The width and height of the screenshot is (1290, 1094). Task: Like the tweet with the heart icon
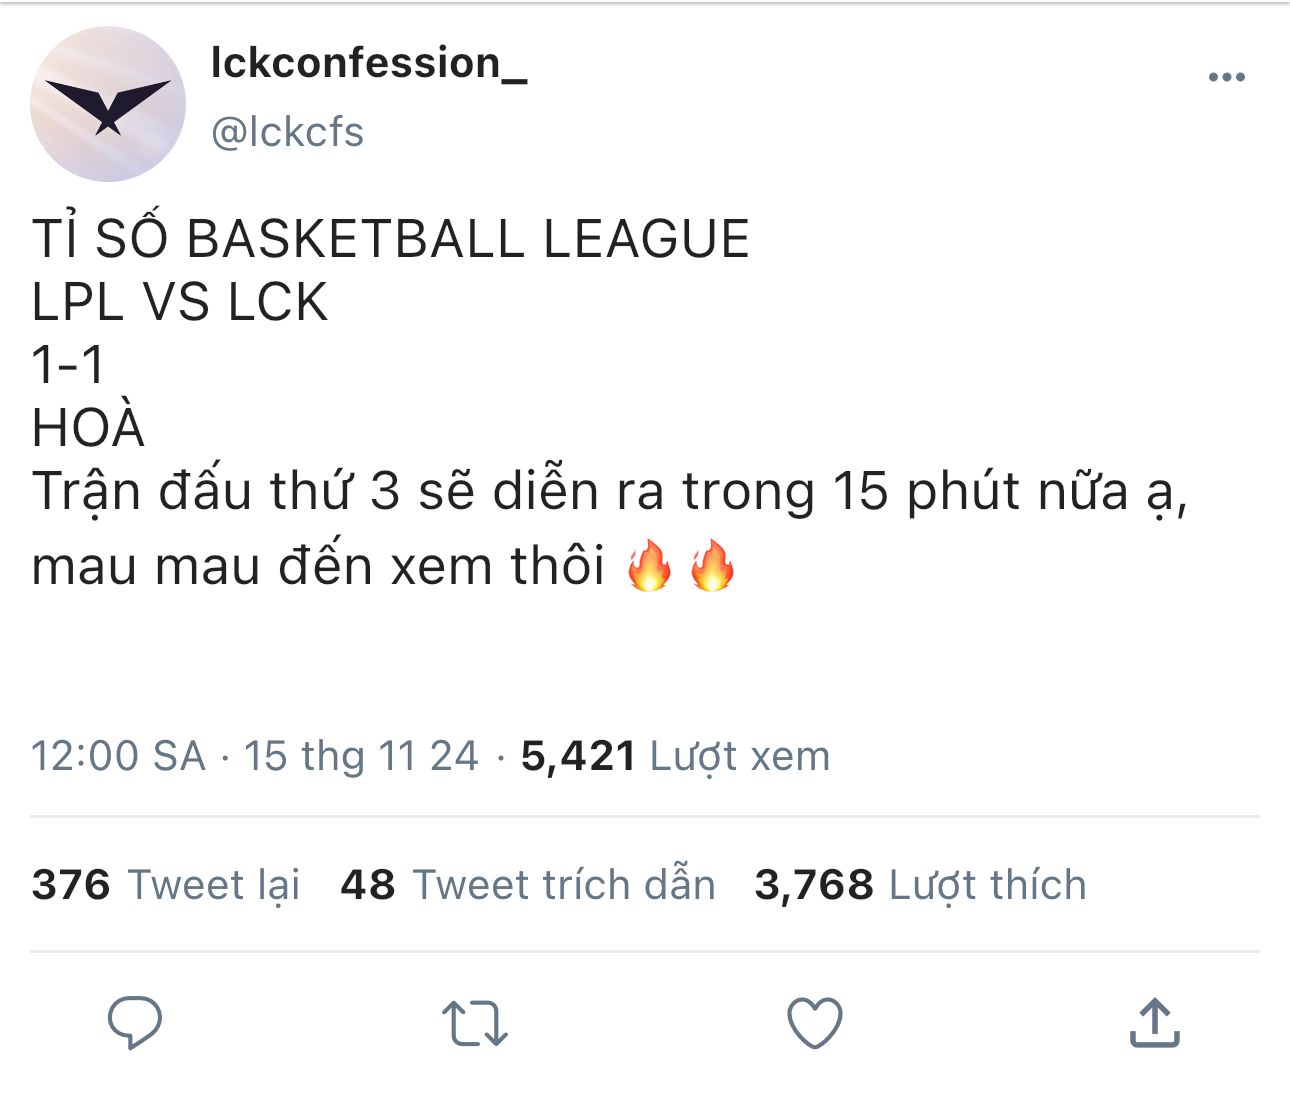815,1023
